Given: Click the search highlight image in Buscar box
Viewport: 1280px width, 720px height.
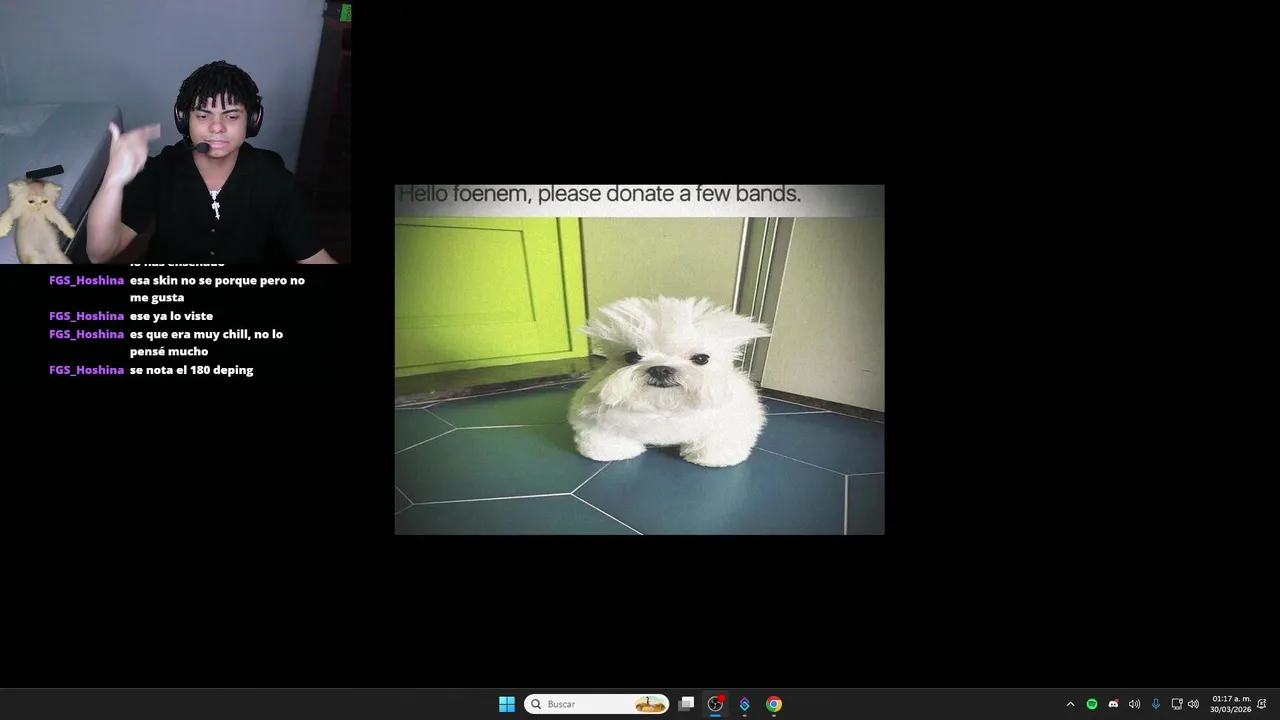Looking at the screenshot, I should (650, 704).
